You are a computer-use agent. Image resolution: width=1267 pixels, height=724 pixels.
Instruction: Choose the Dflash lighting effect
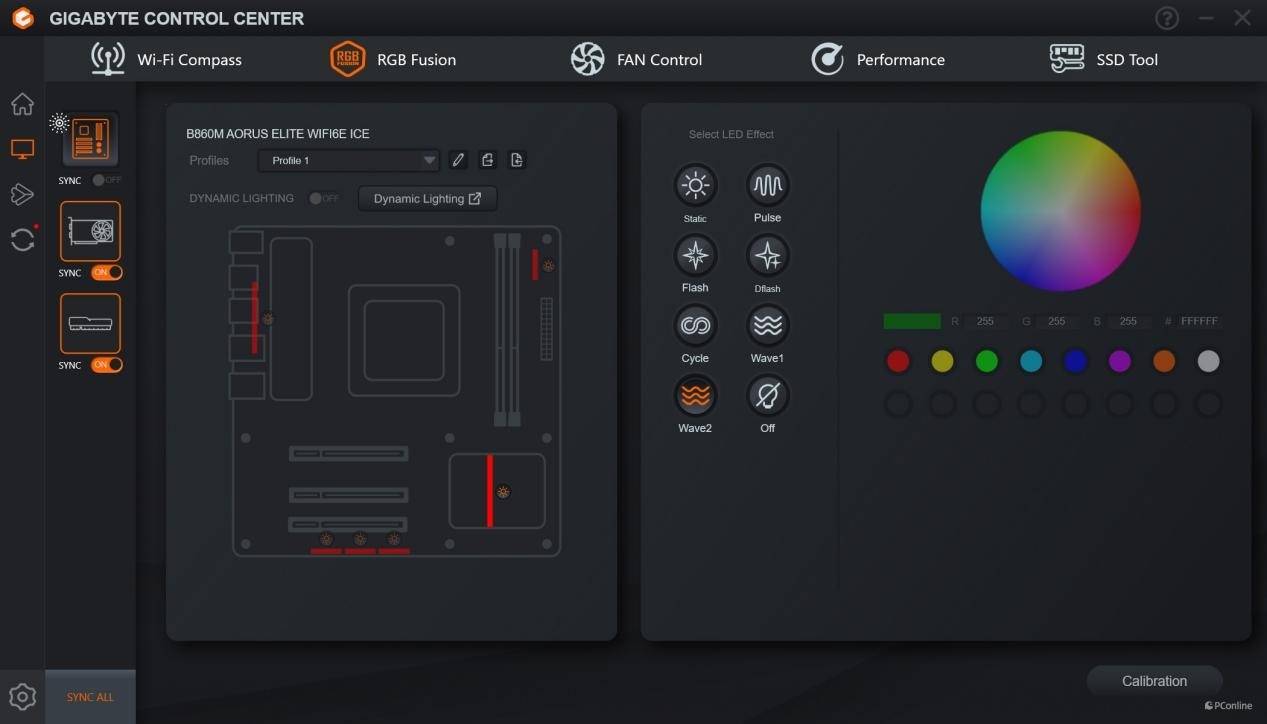[767, 256]
